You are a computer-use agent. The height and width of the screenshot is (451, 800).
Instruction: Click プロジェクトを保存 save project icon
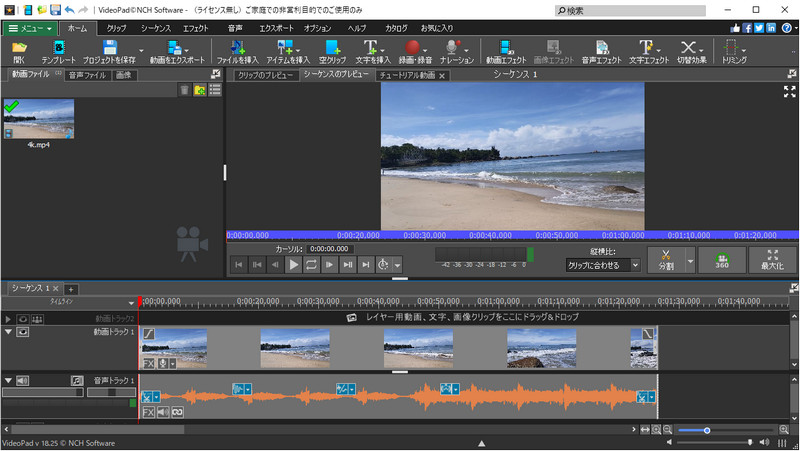pos(109,52)
